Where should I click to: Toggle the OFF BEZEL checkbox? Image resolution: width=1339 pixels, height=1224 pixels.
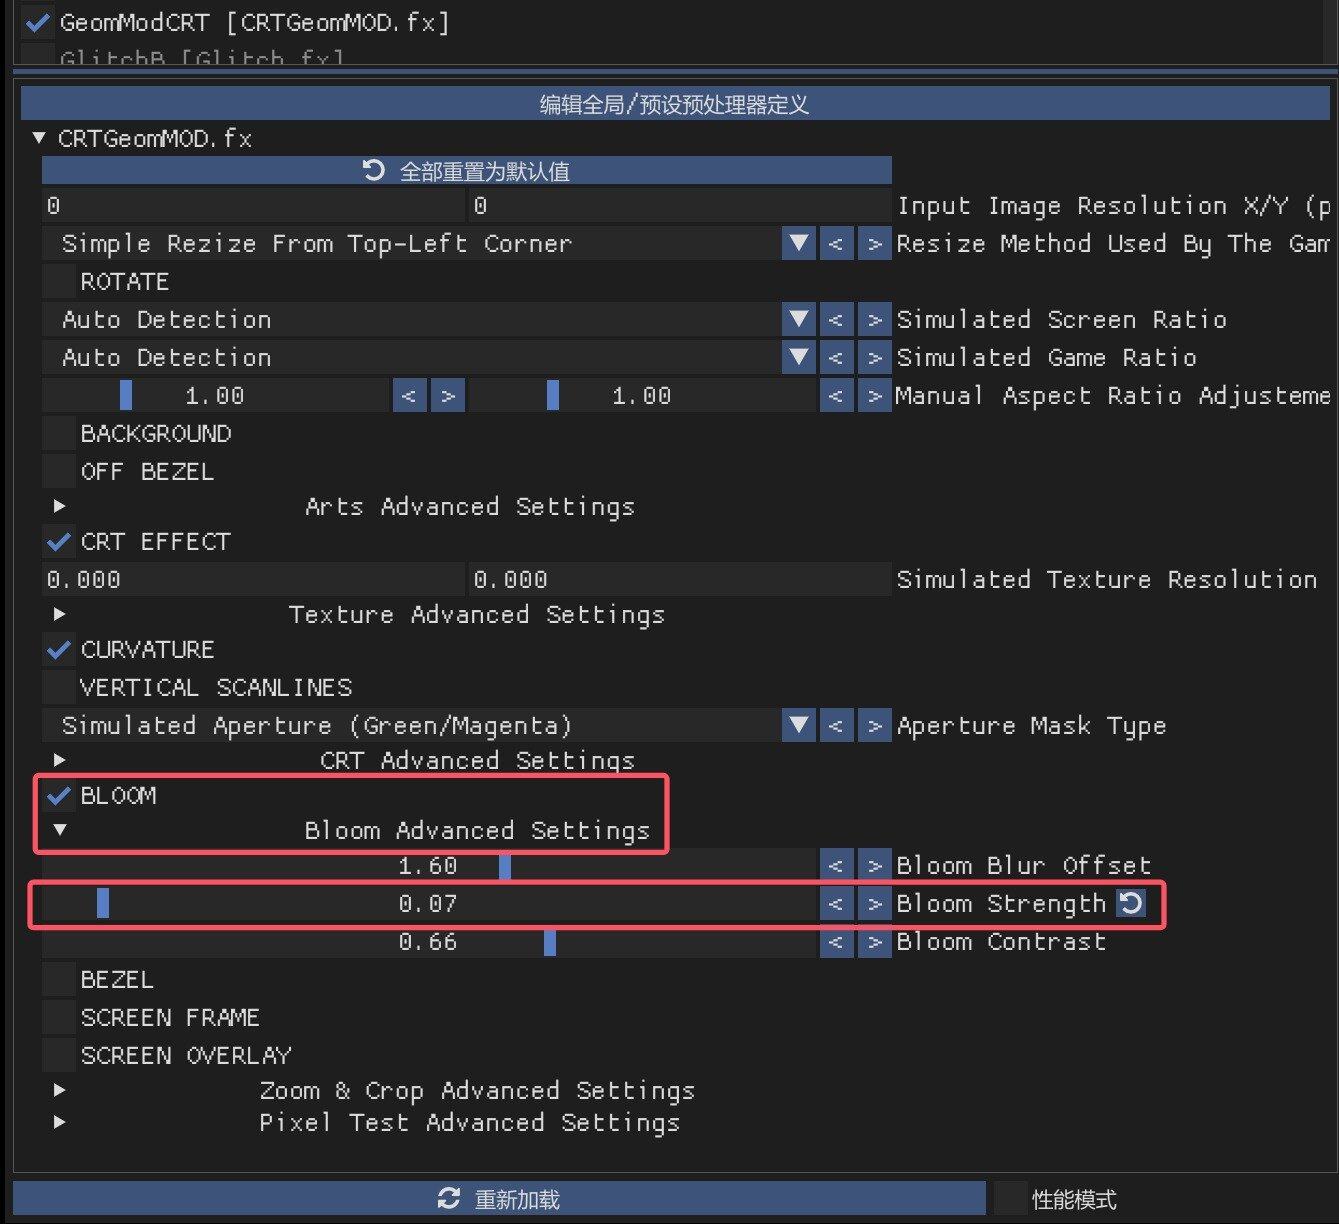pyautogui.click(x=59, y=472)
